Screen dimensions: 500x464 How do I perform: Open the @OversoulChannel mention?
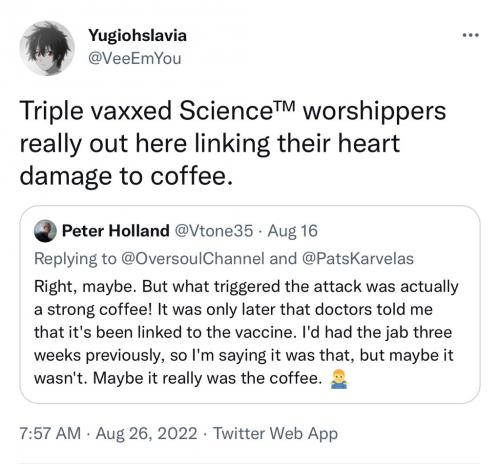tap(193, 259)
